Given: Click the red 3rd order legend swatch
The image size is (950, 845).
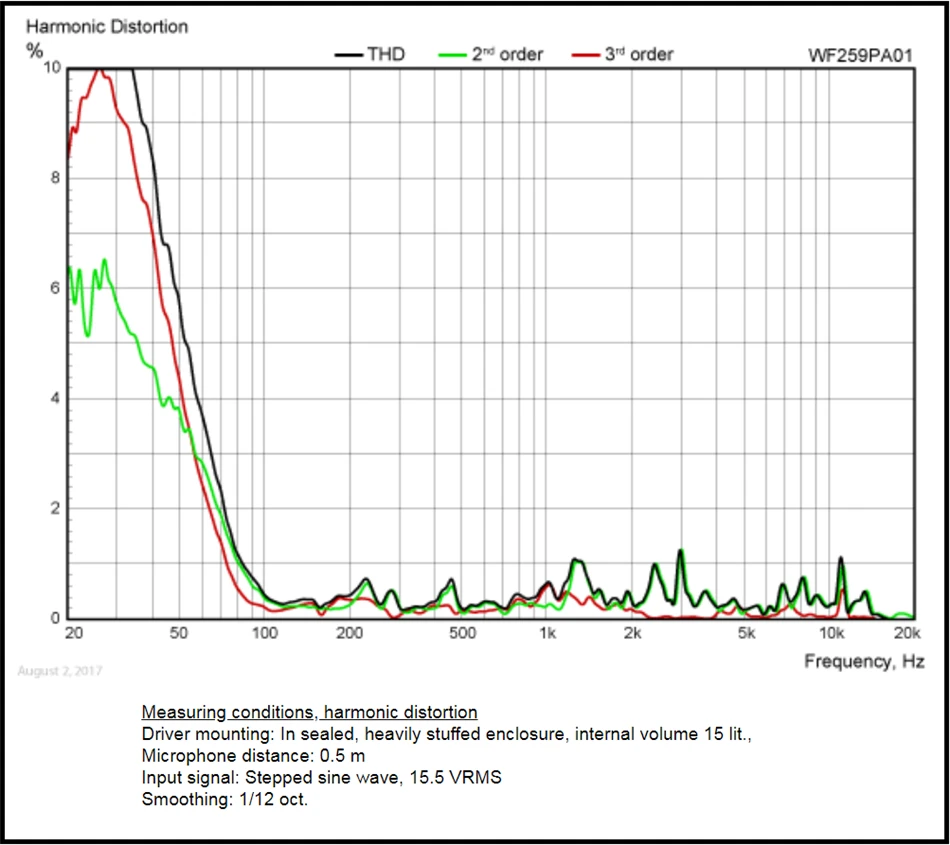Looking at the screenshot, I should point(586,55).
